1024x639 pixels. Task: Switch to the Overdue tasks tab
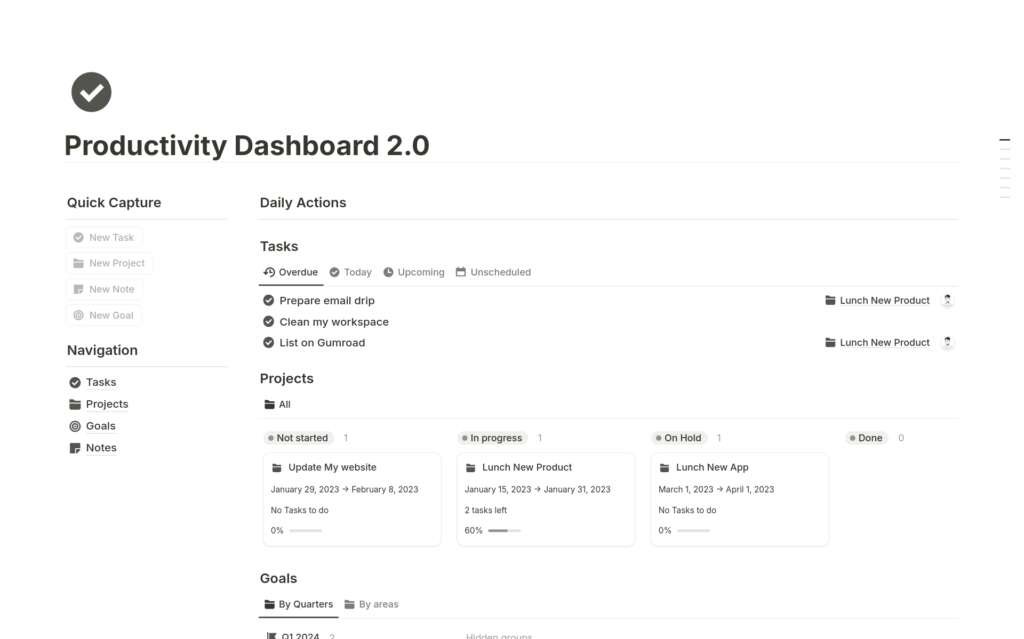coord(291,272)
